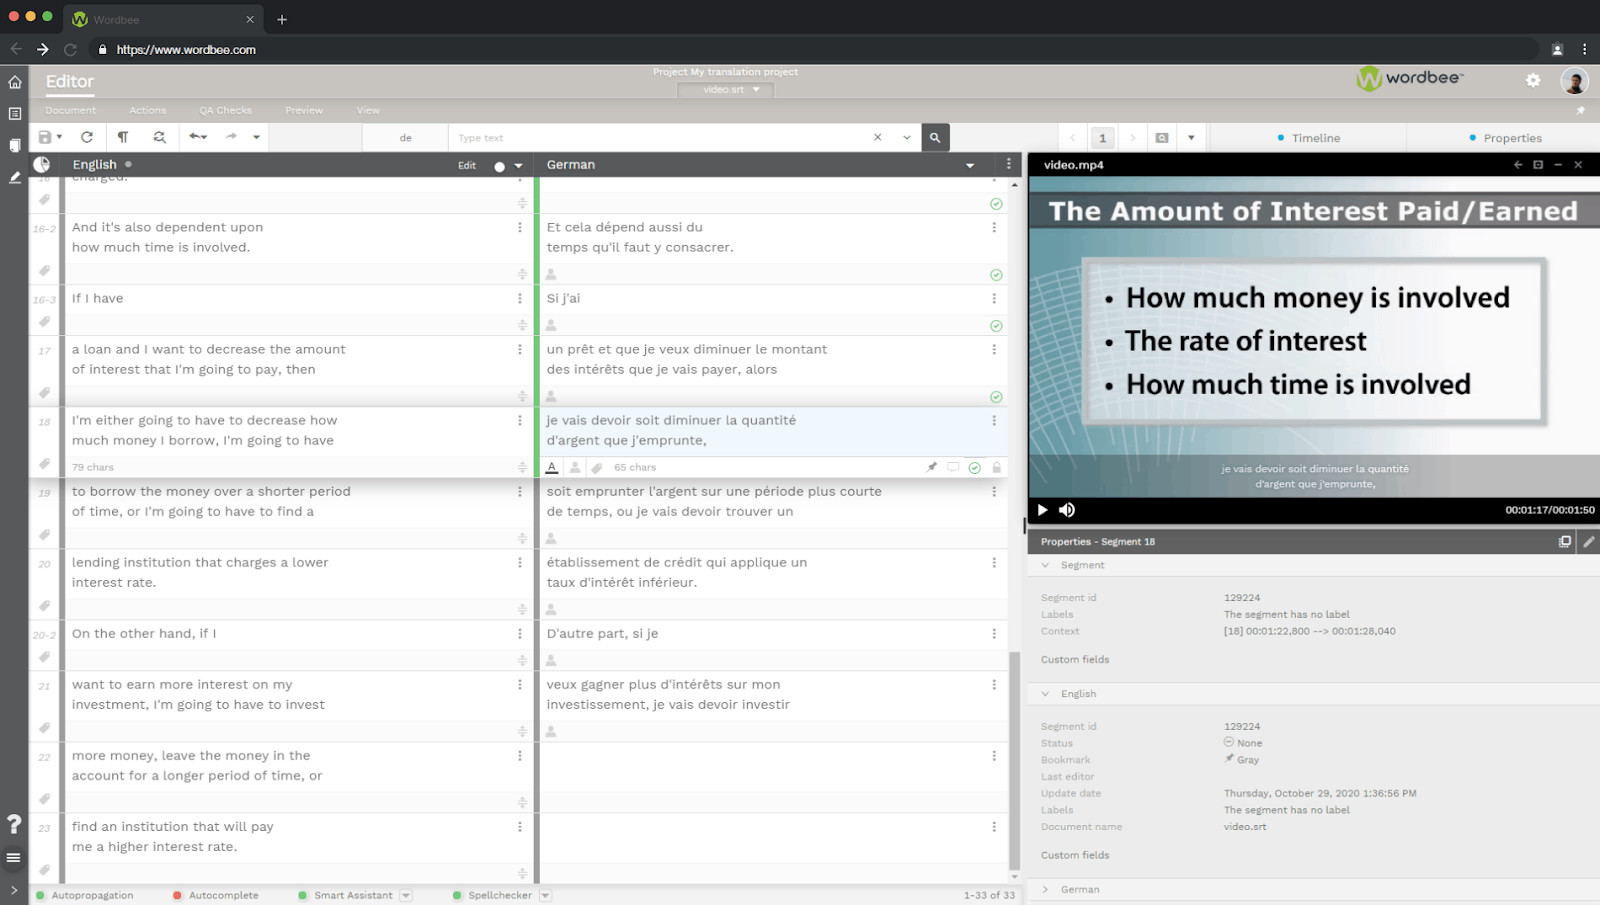Open comment bubble icon for segment 18

click(953, 467)
